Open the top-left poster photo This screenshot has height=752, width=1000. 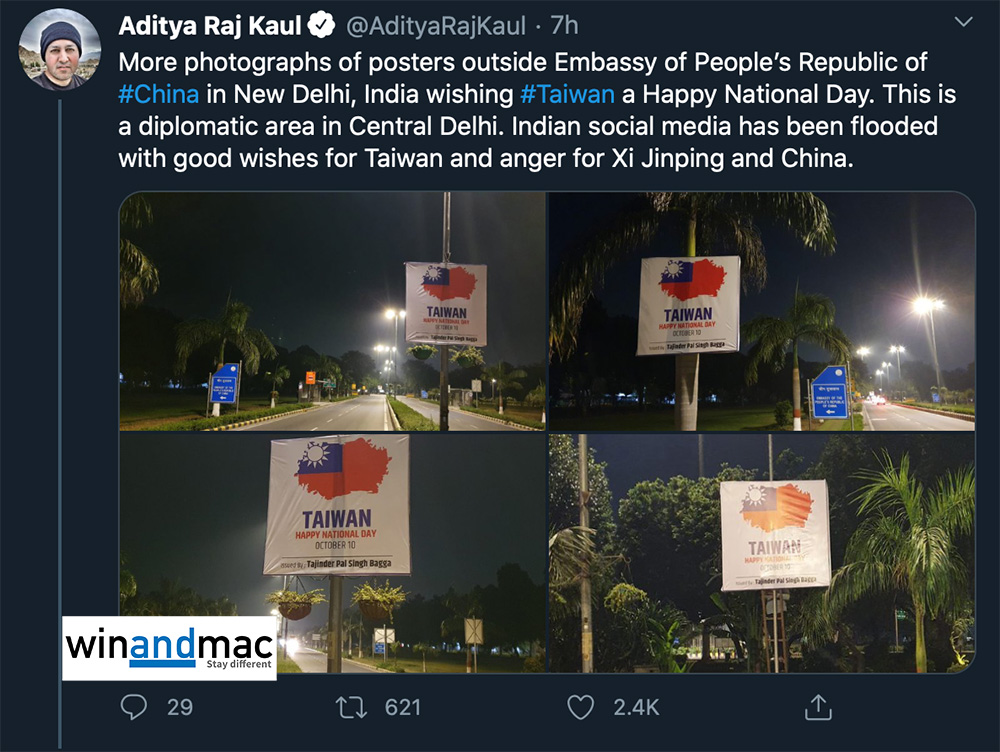332,311
